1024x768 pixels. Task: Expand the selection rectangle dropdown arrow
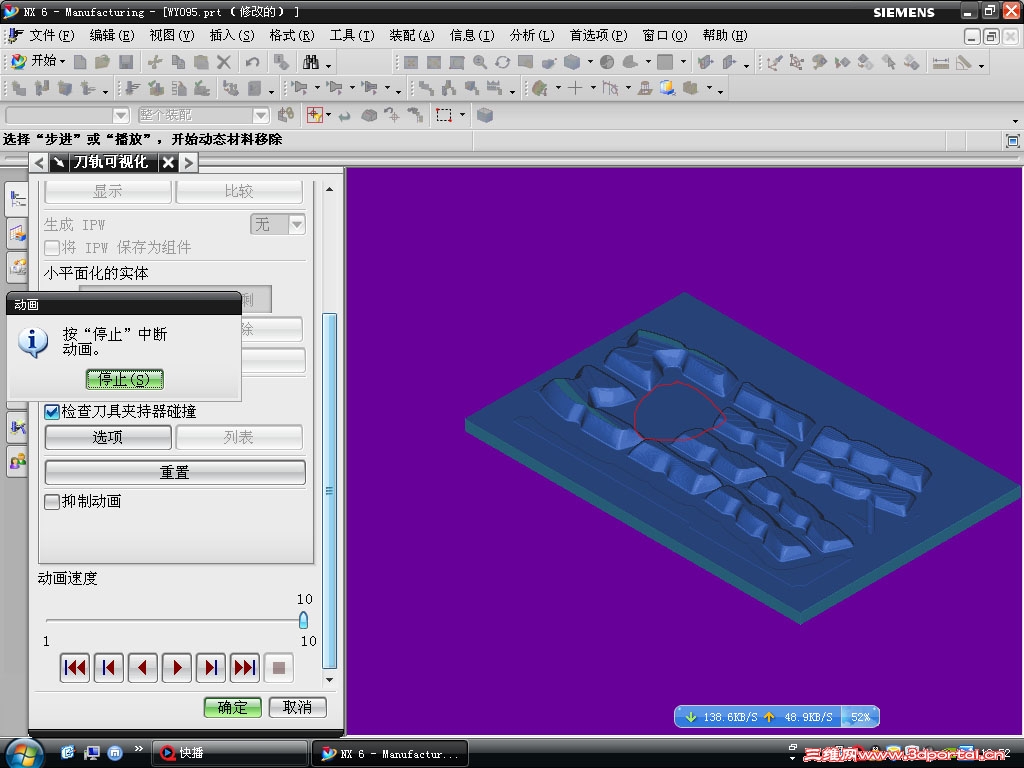click(462, 116)
